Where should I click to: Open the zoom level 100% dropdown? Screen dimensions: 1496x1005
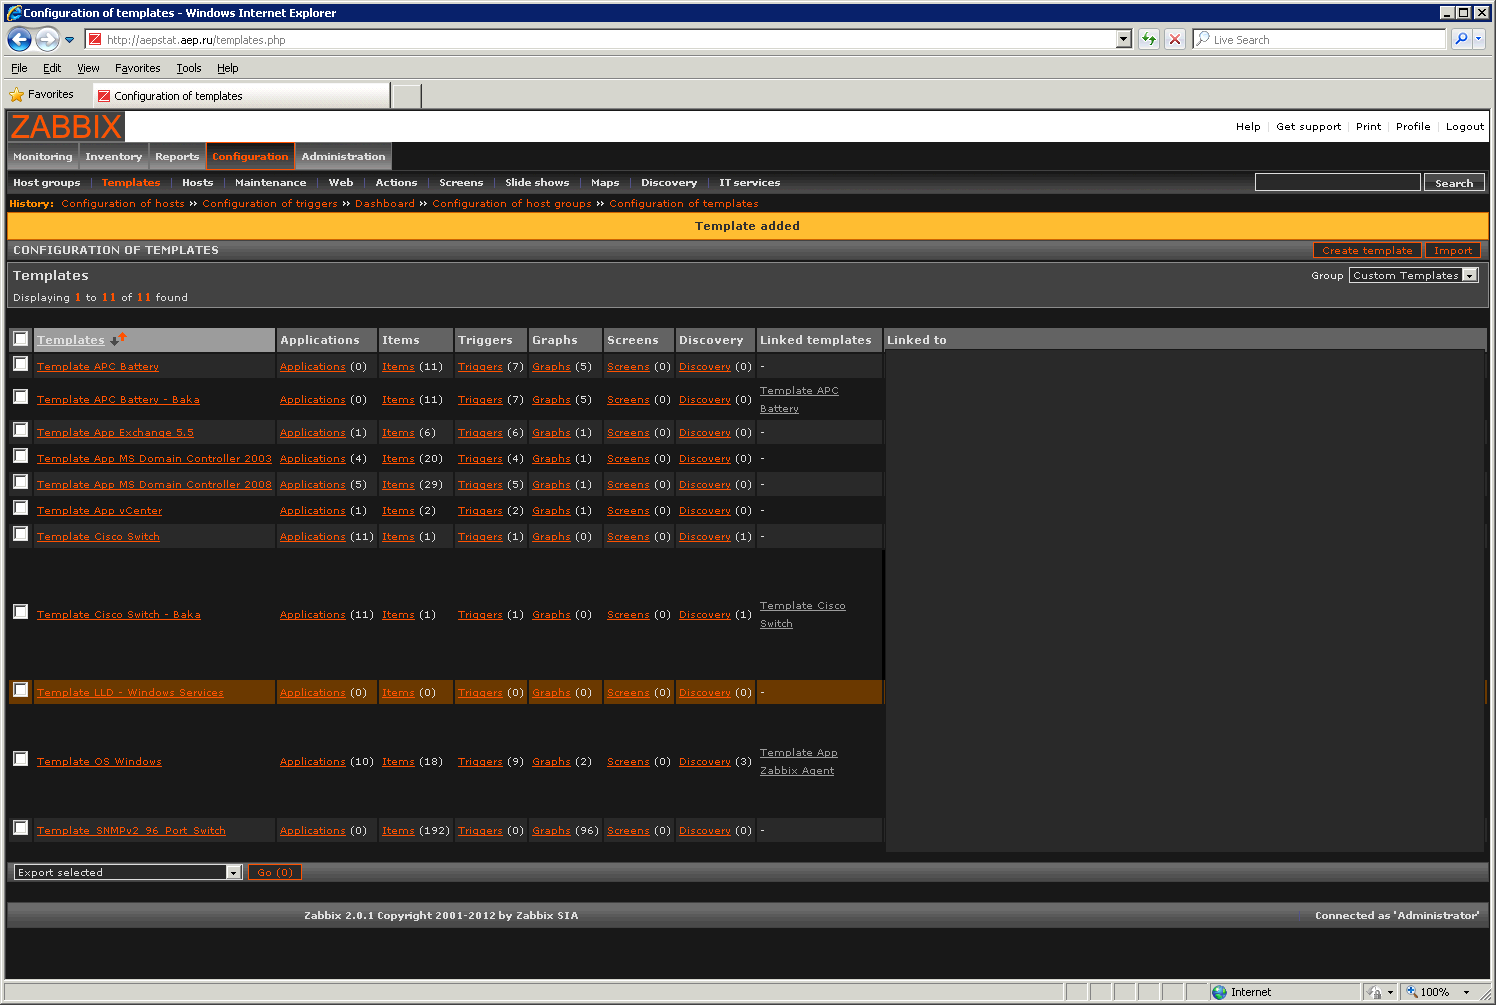(1467, 992)
